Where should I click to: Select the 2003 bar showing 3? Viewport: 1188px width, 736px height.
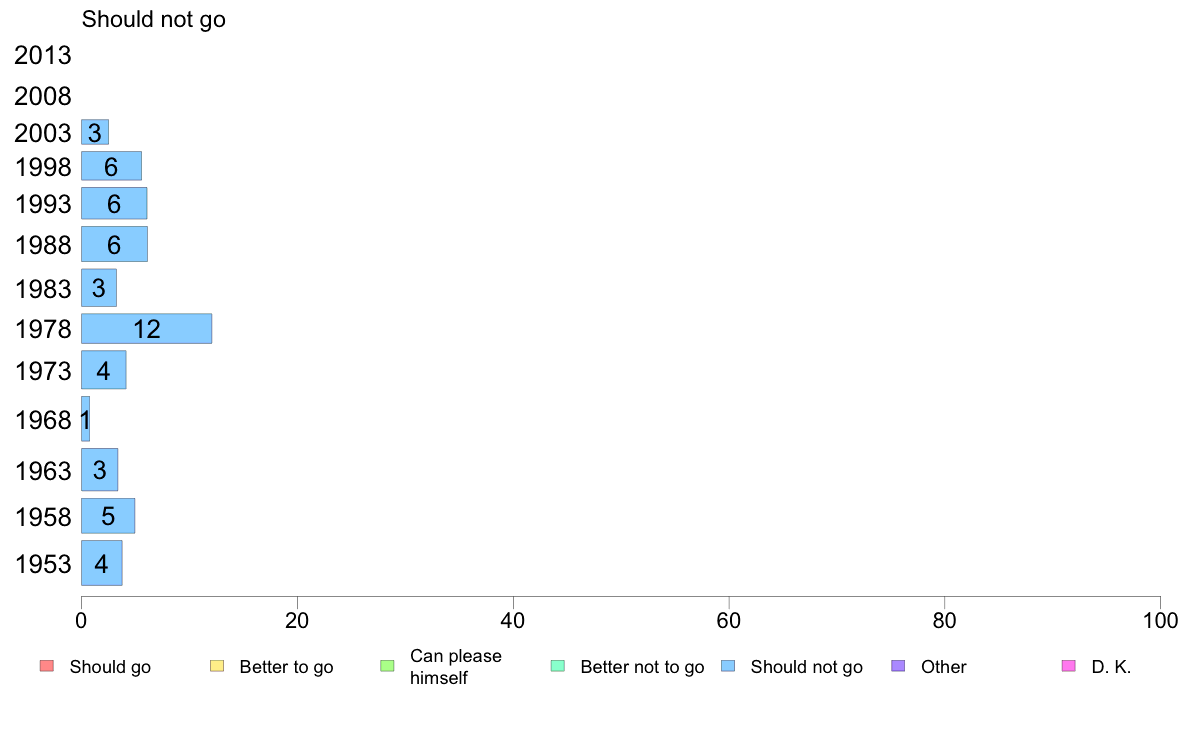[x=95, y=132]
